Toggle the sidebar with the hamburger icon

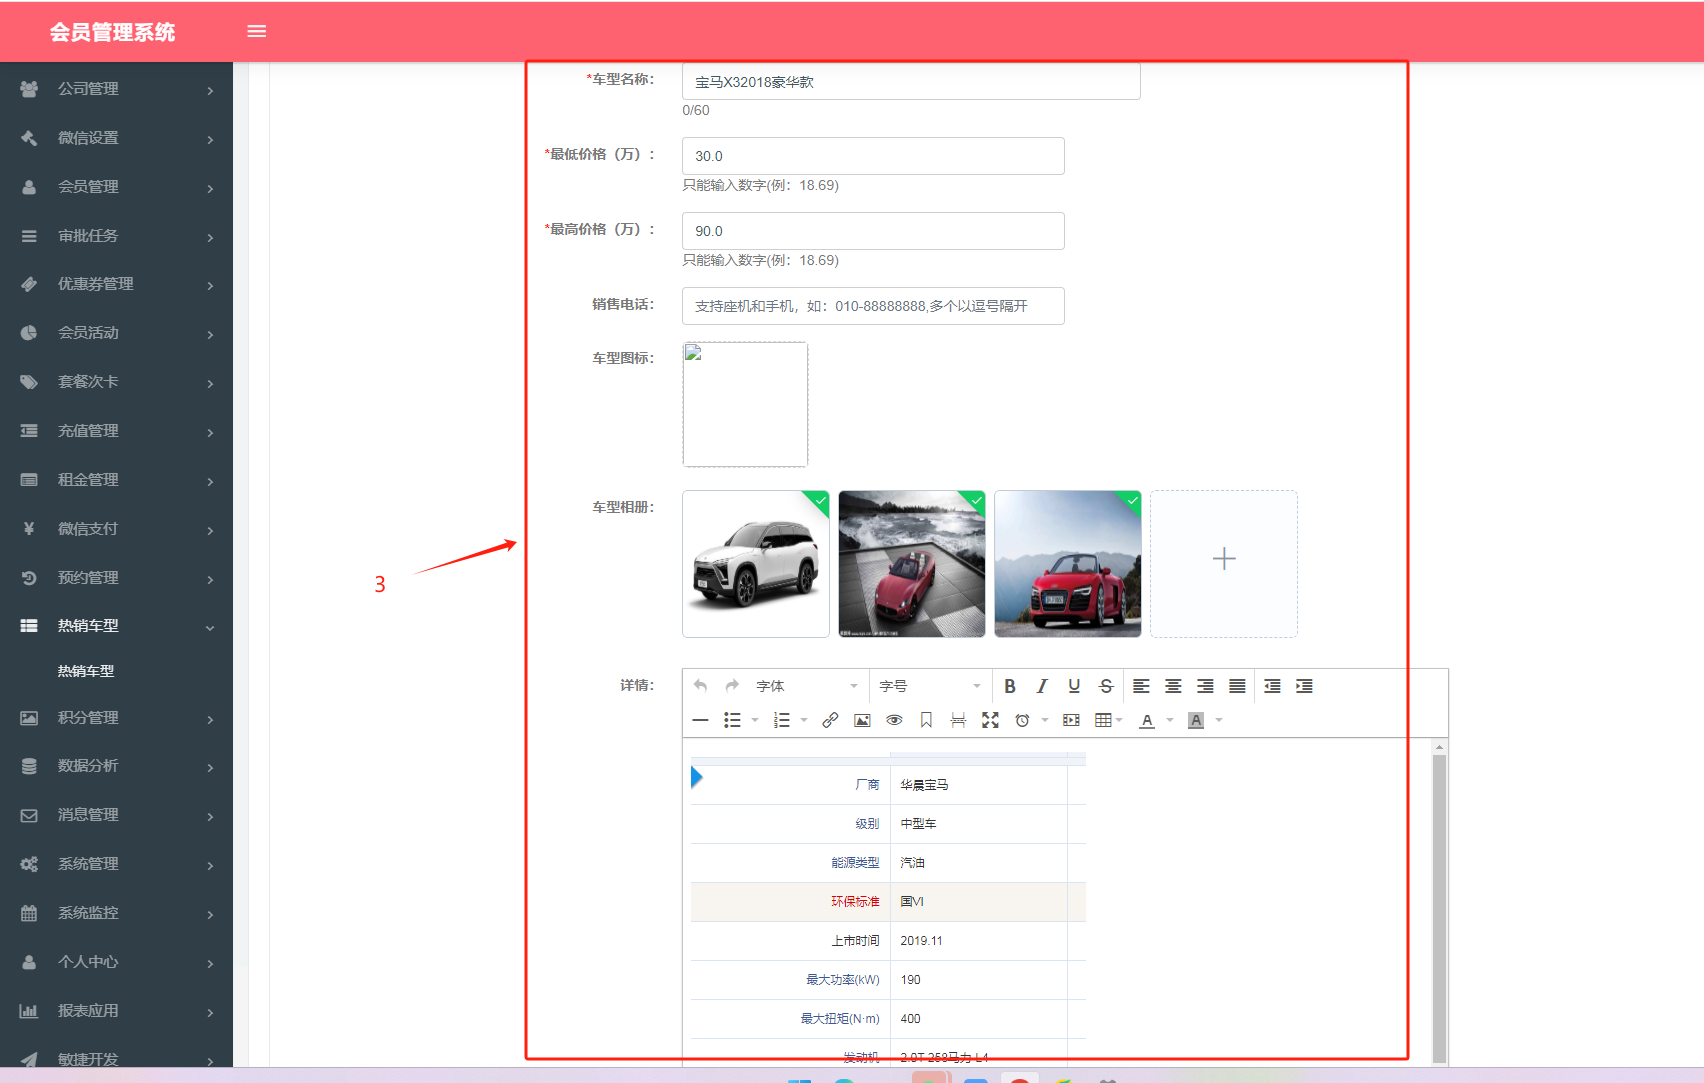tap(257, 31)
